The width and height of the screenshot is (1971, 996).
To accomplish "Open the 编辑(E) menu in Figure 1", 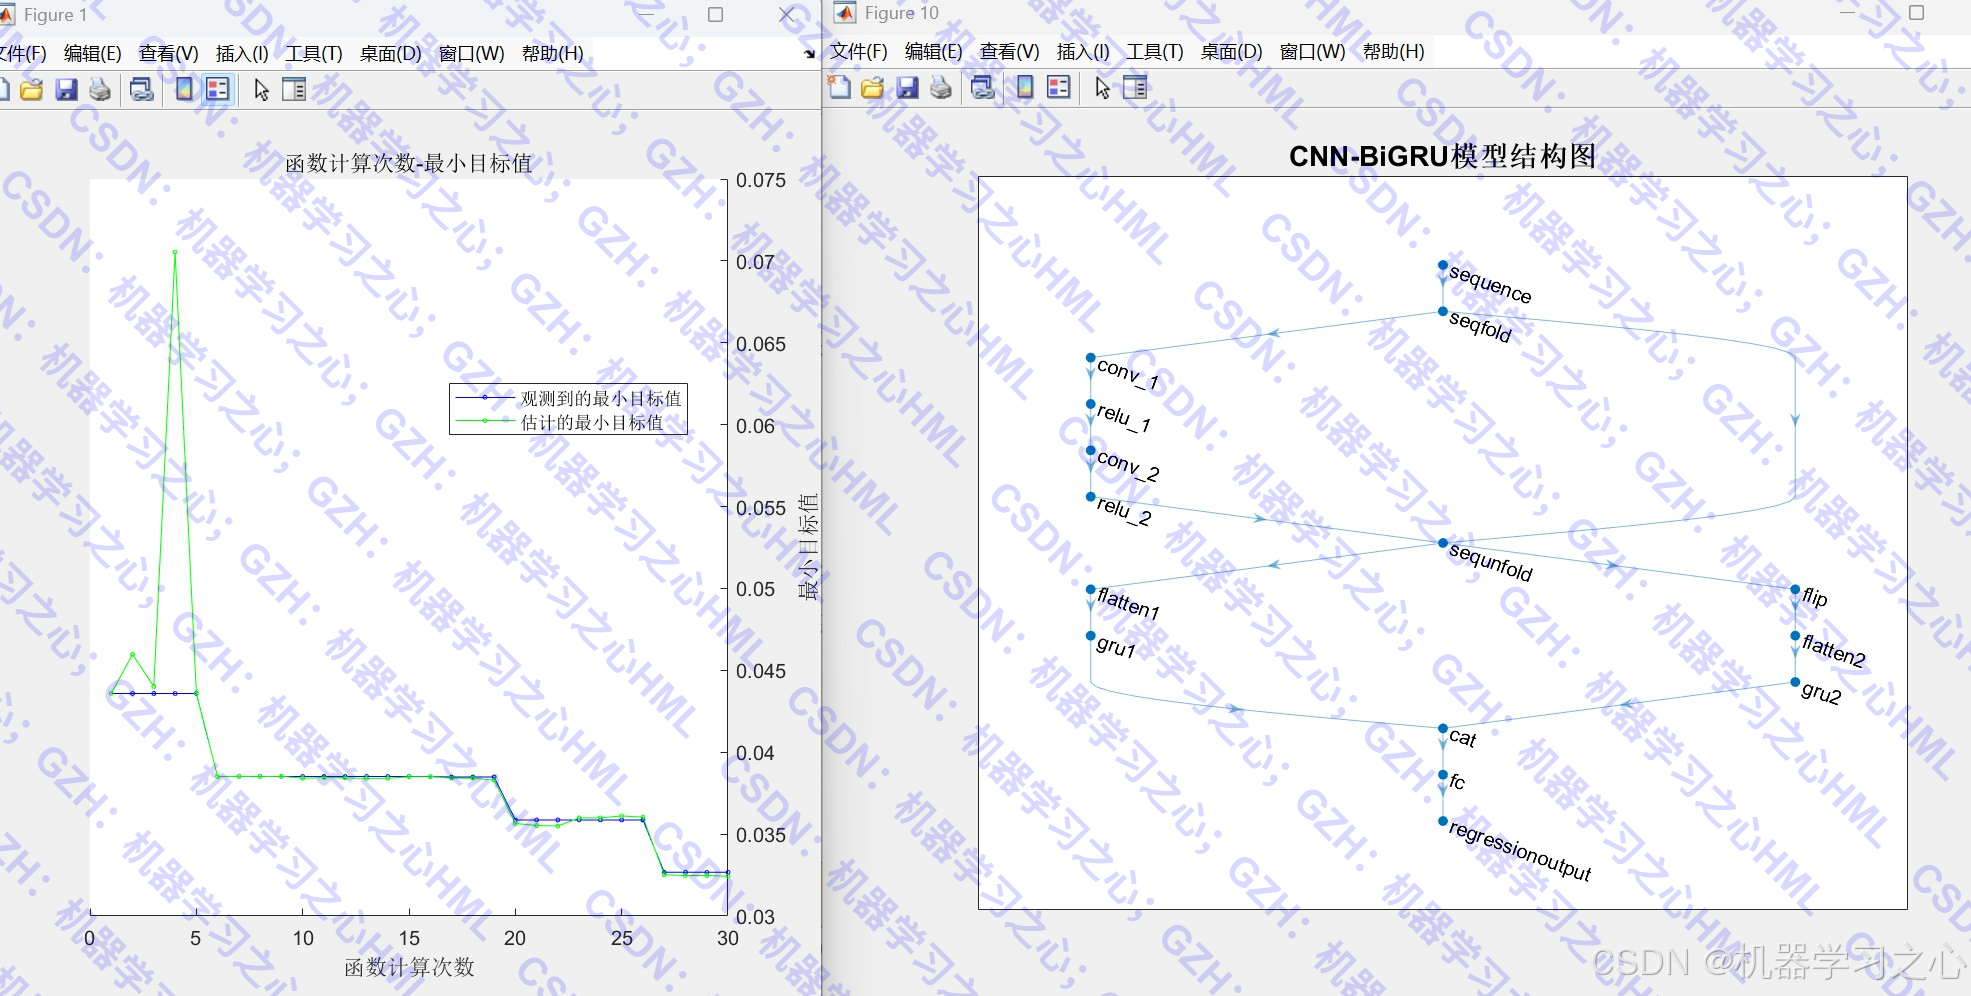I will 92,53.
